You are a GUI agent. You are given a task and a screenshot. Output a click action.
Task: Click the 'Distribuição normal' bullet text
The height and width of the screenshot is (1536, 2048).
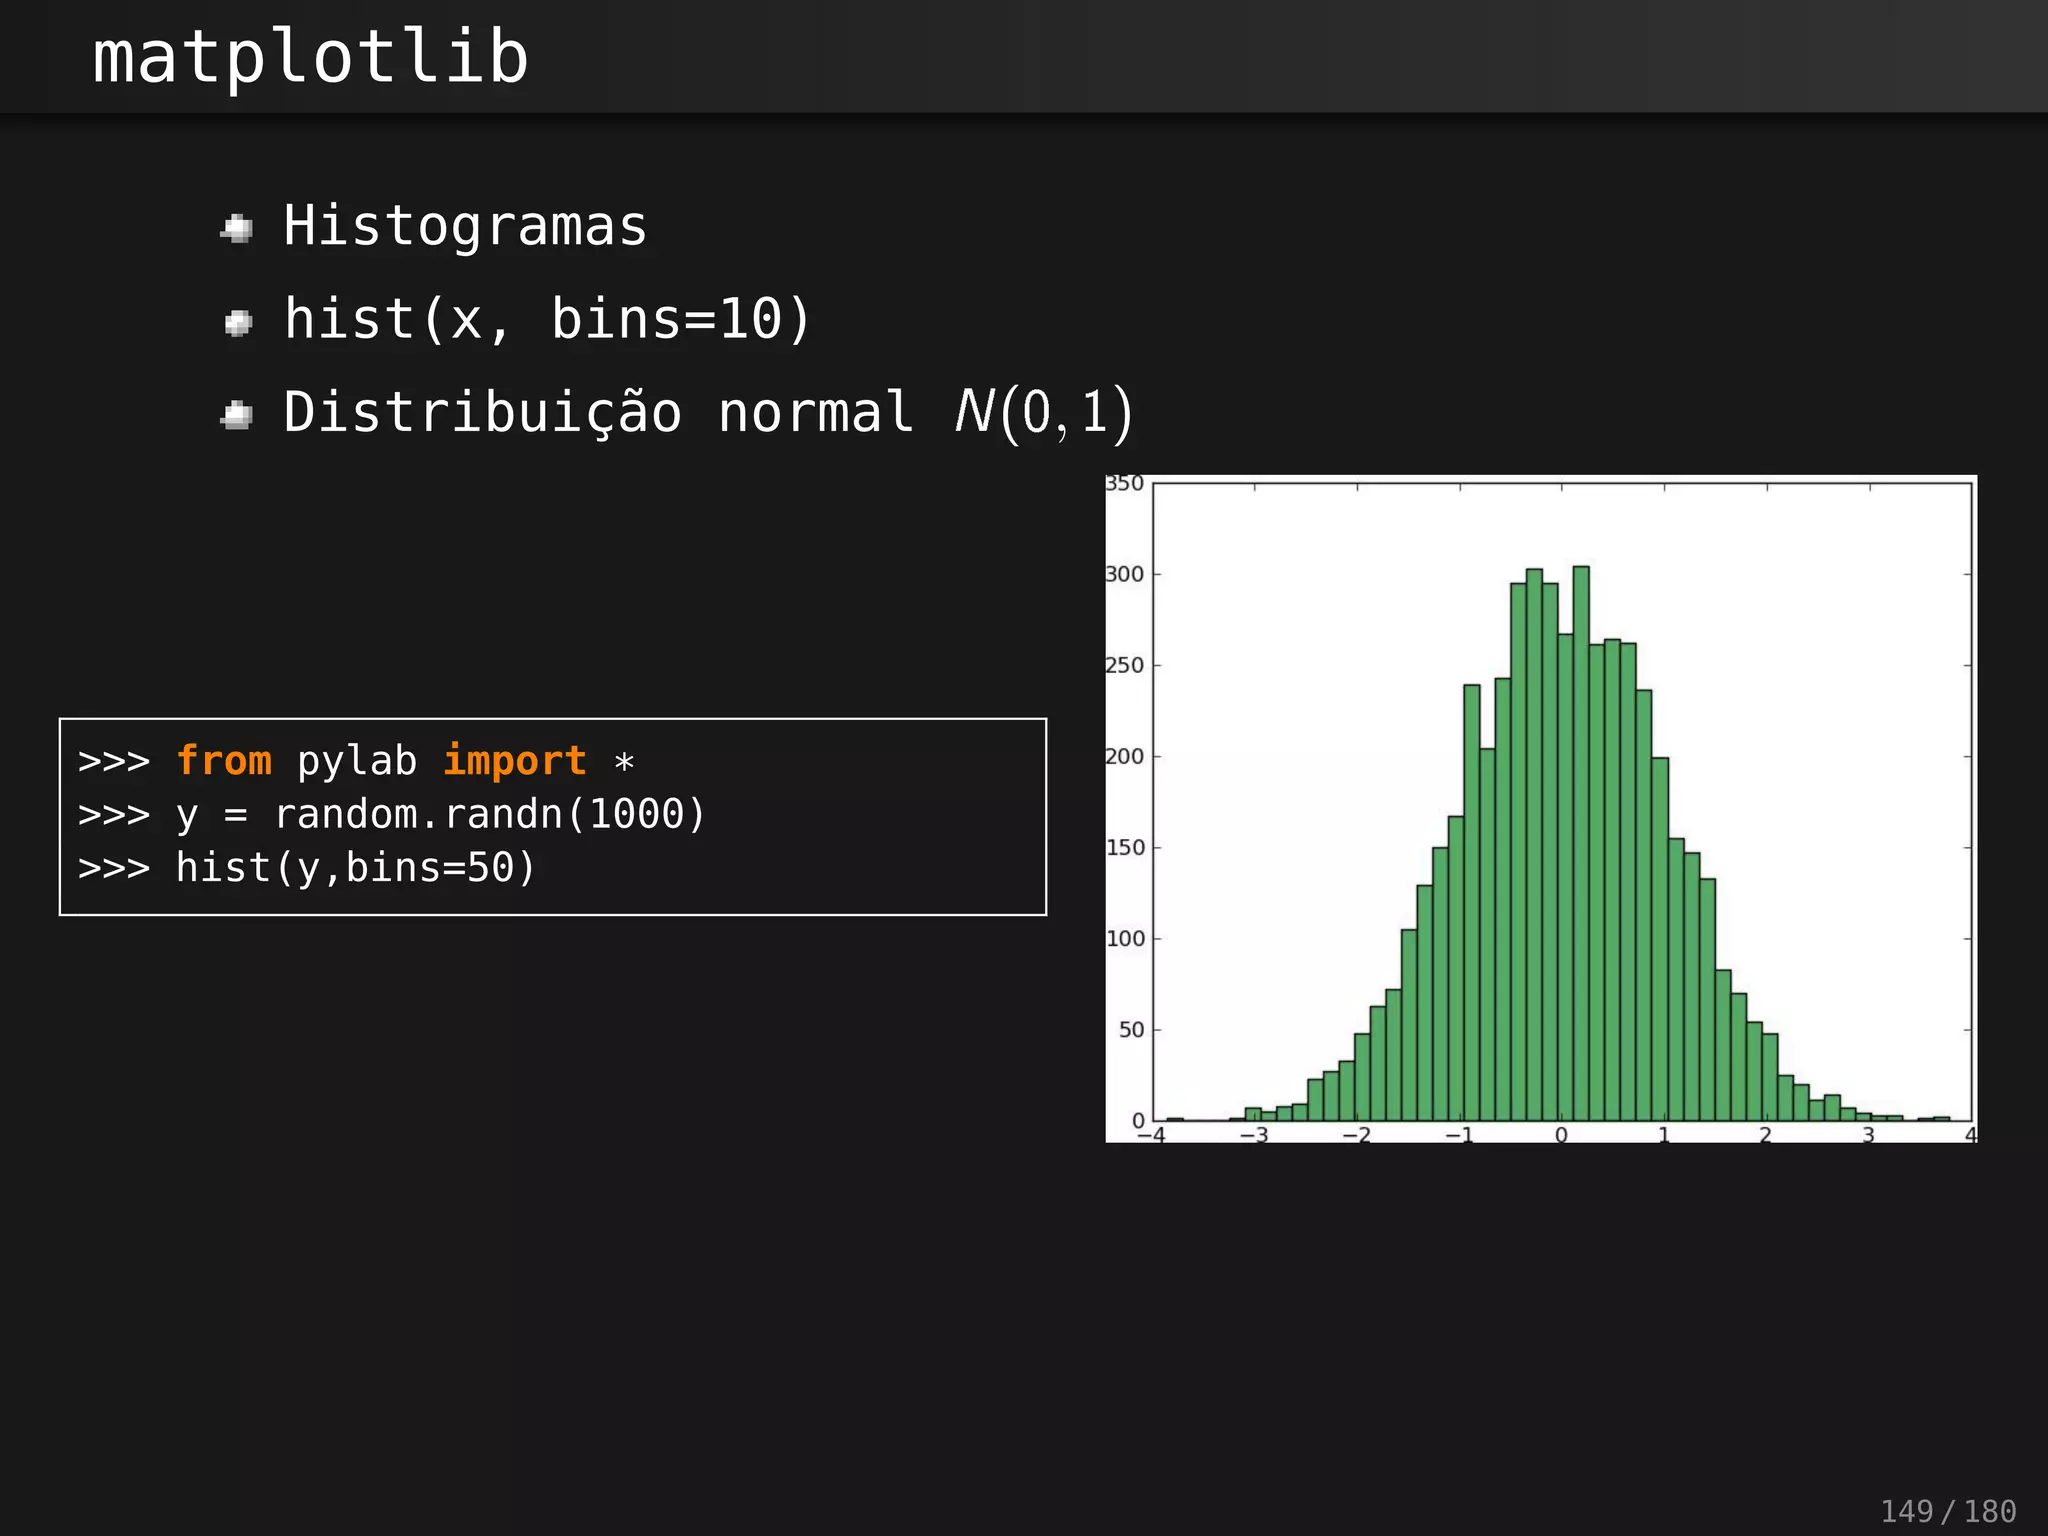pos(598,412)
